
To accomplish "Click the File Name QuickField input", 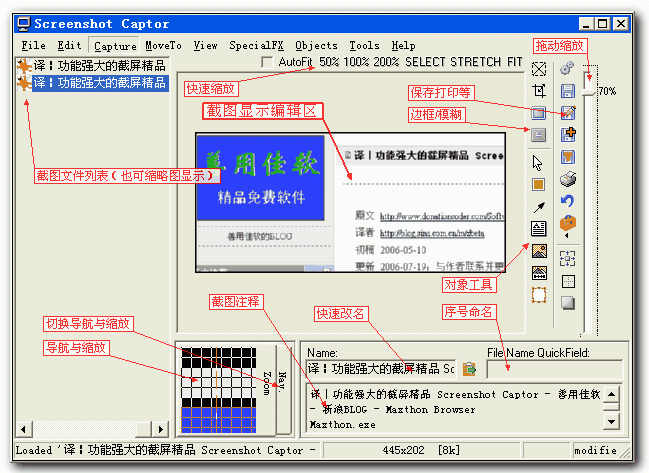I will [555, 369].
